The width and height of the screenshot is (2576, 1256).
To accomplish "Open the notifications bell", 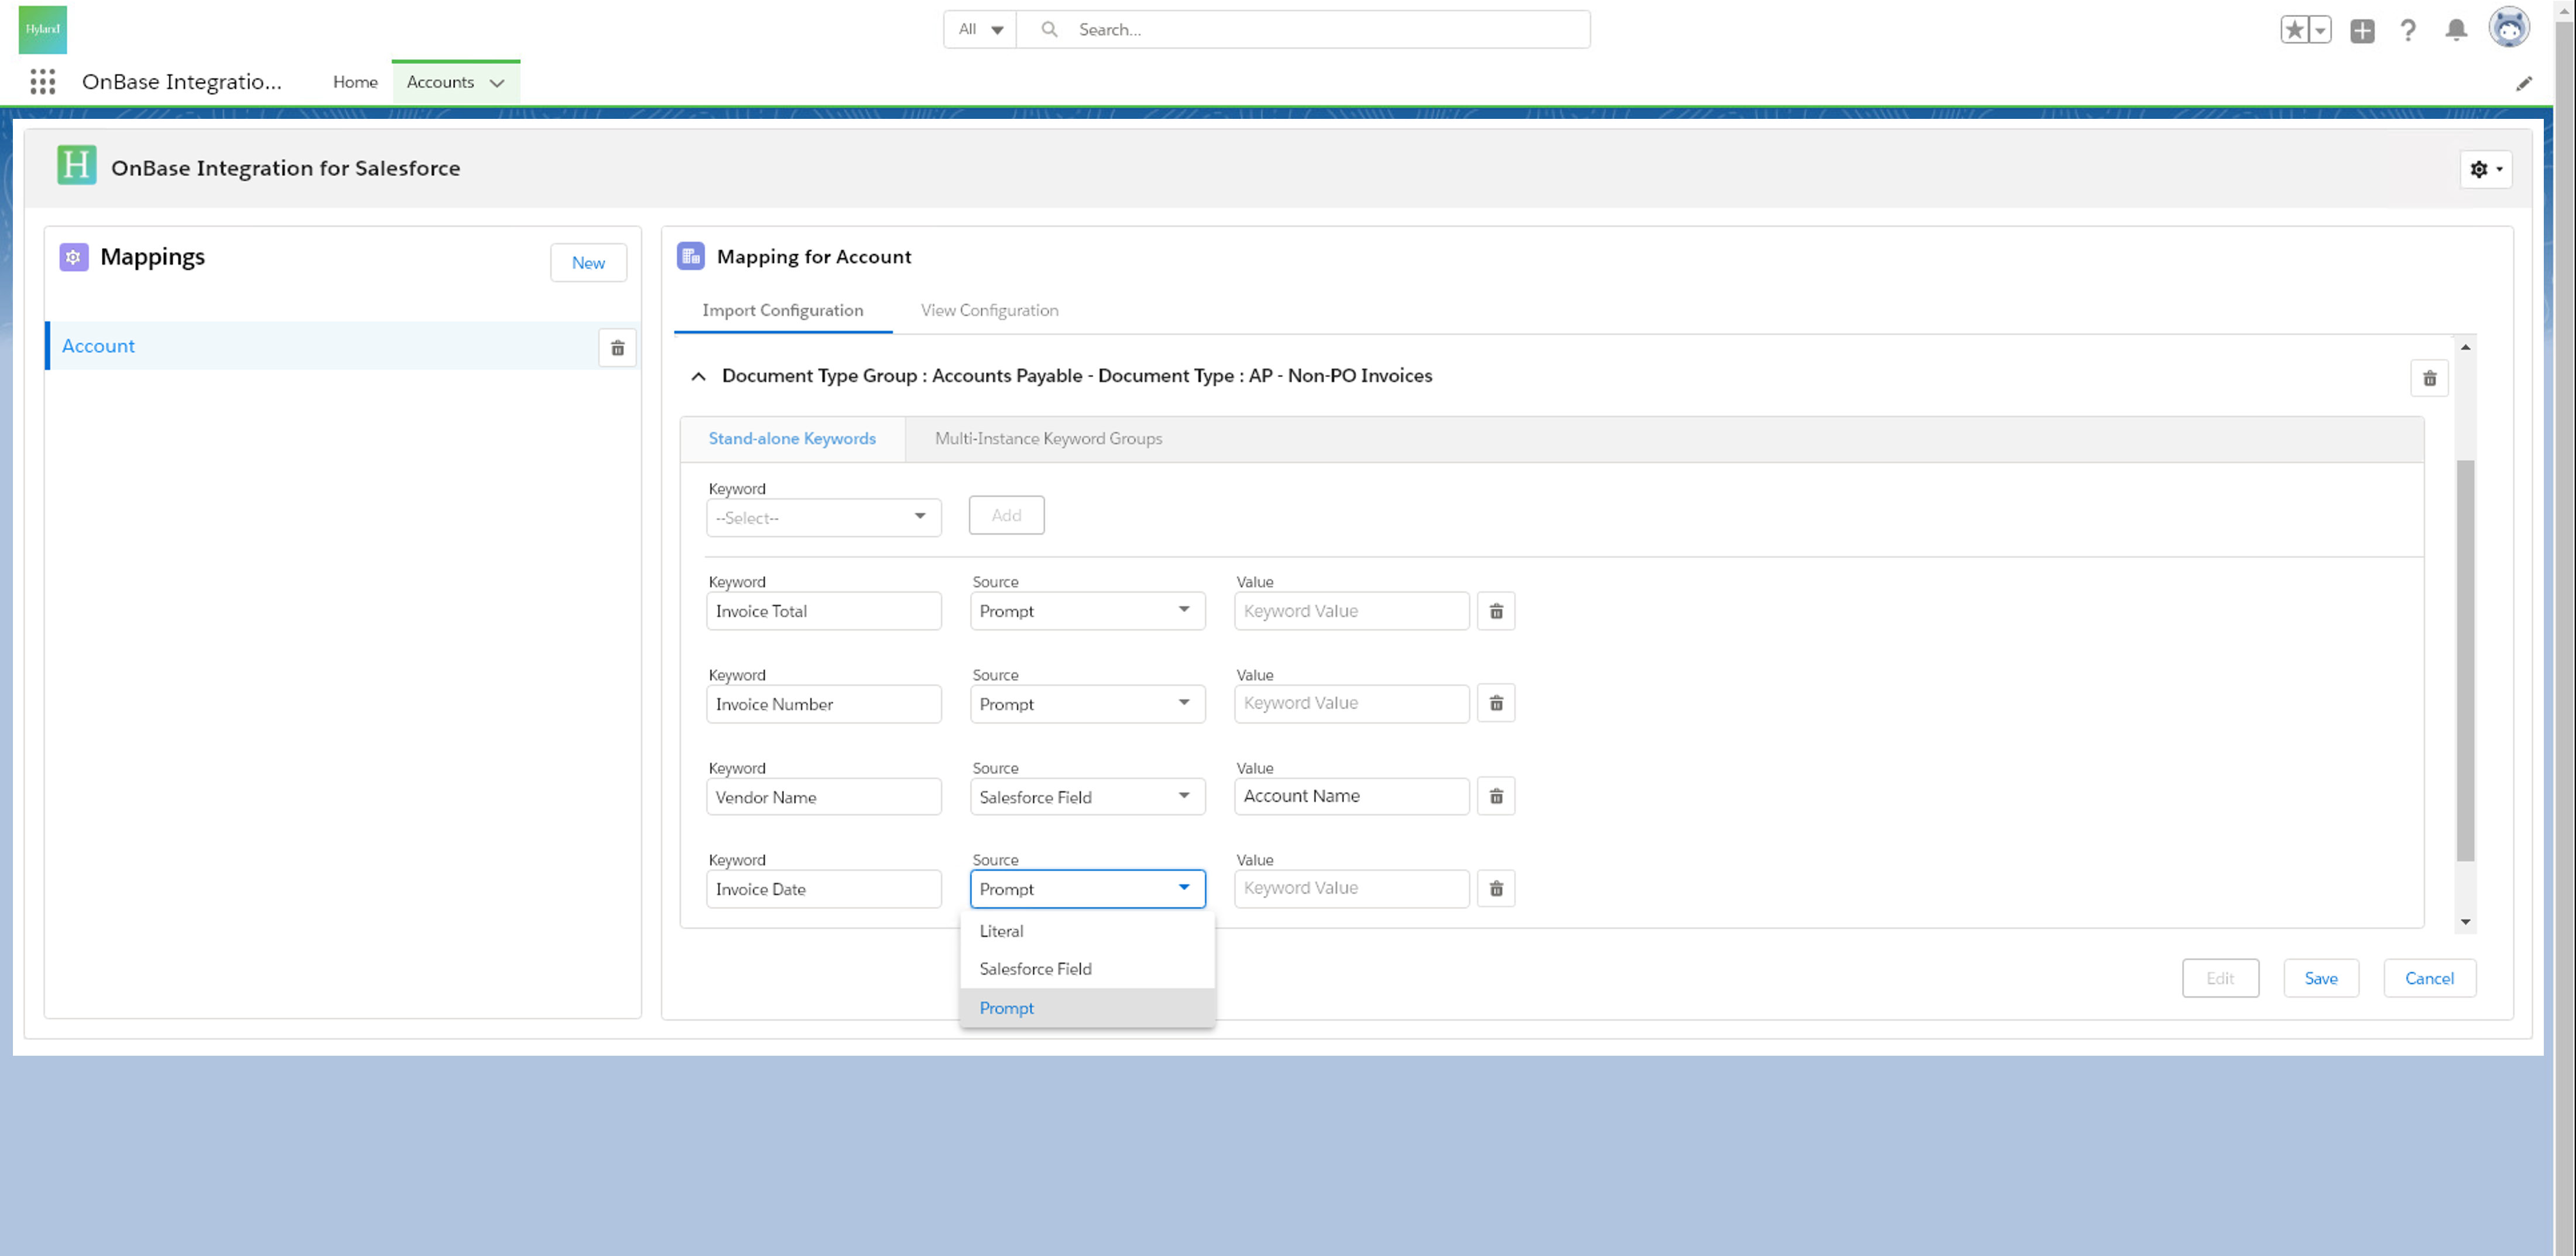I will pyautogui.click(x=2456, y=30).
